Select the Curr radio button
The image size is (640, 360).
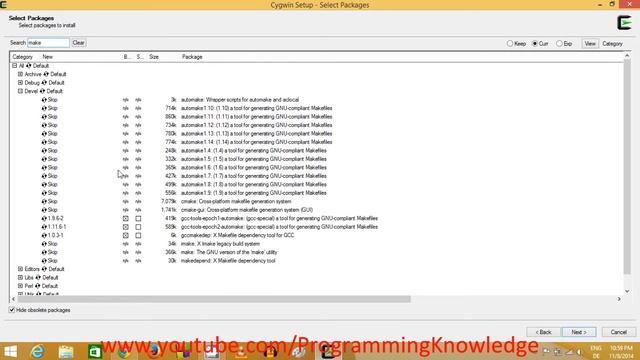coord(535,43)
